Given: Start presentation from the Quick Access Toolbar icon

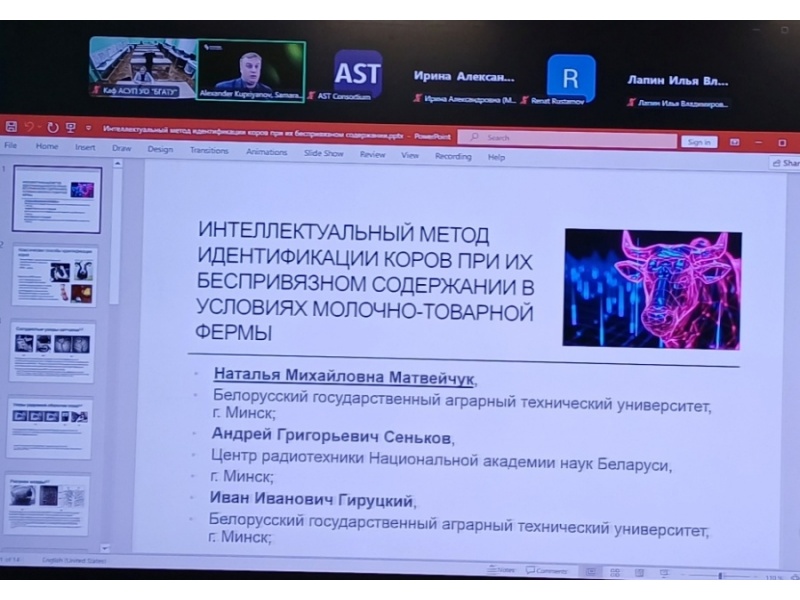Looking at the screenshot, I should [70, 128].
